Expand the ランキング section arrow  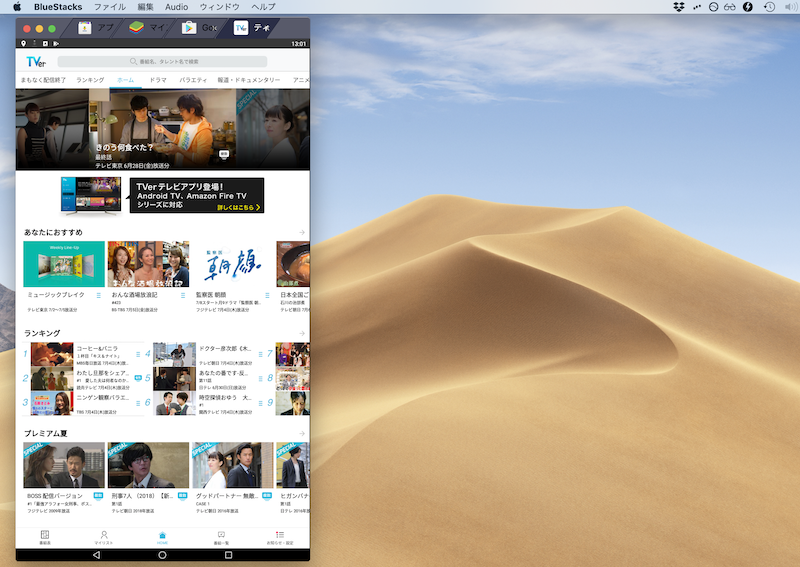pos(302,333)
